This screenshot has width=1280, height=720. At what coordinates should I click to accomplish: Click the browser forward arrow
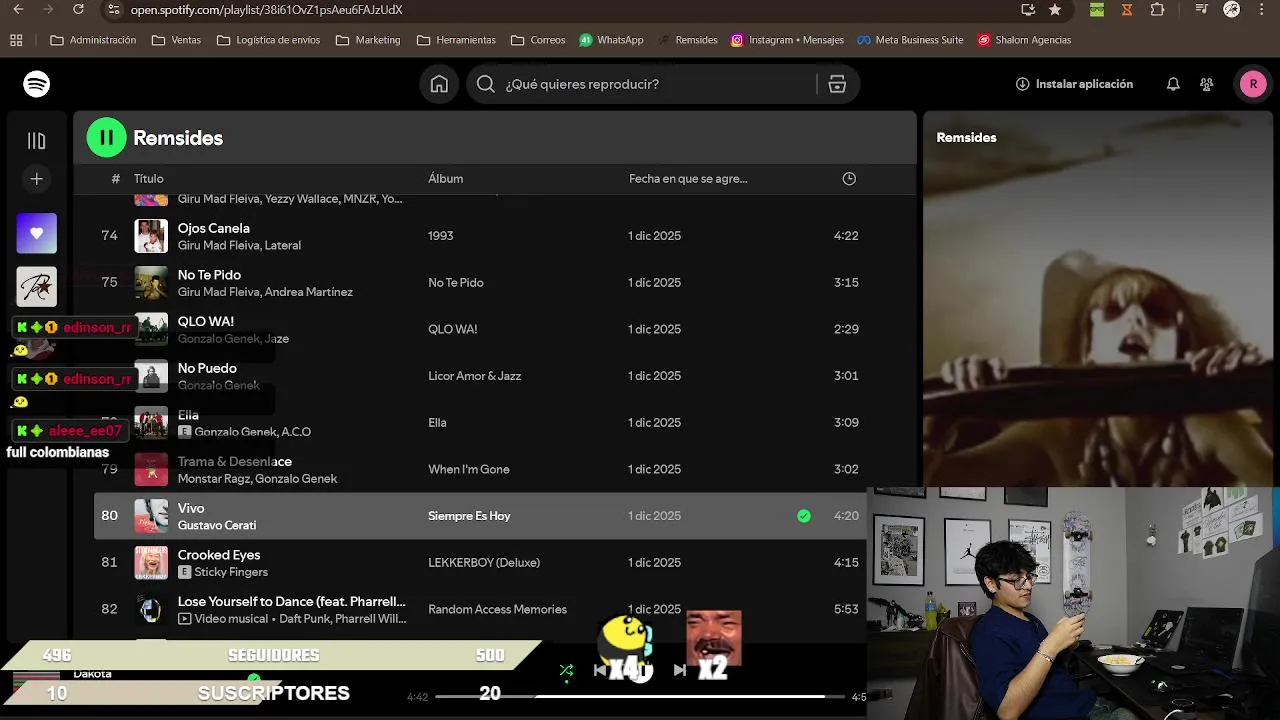click(48, 10)
